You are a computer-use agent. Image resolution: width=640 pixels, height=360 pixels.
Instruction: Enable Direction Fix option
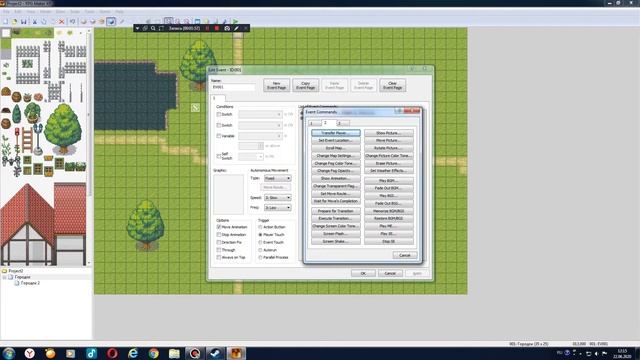219,242
